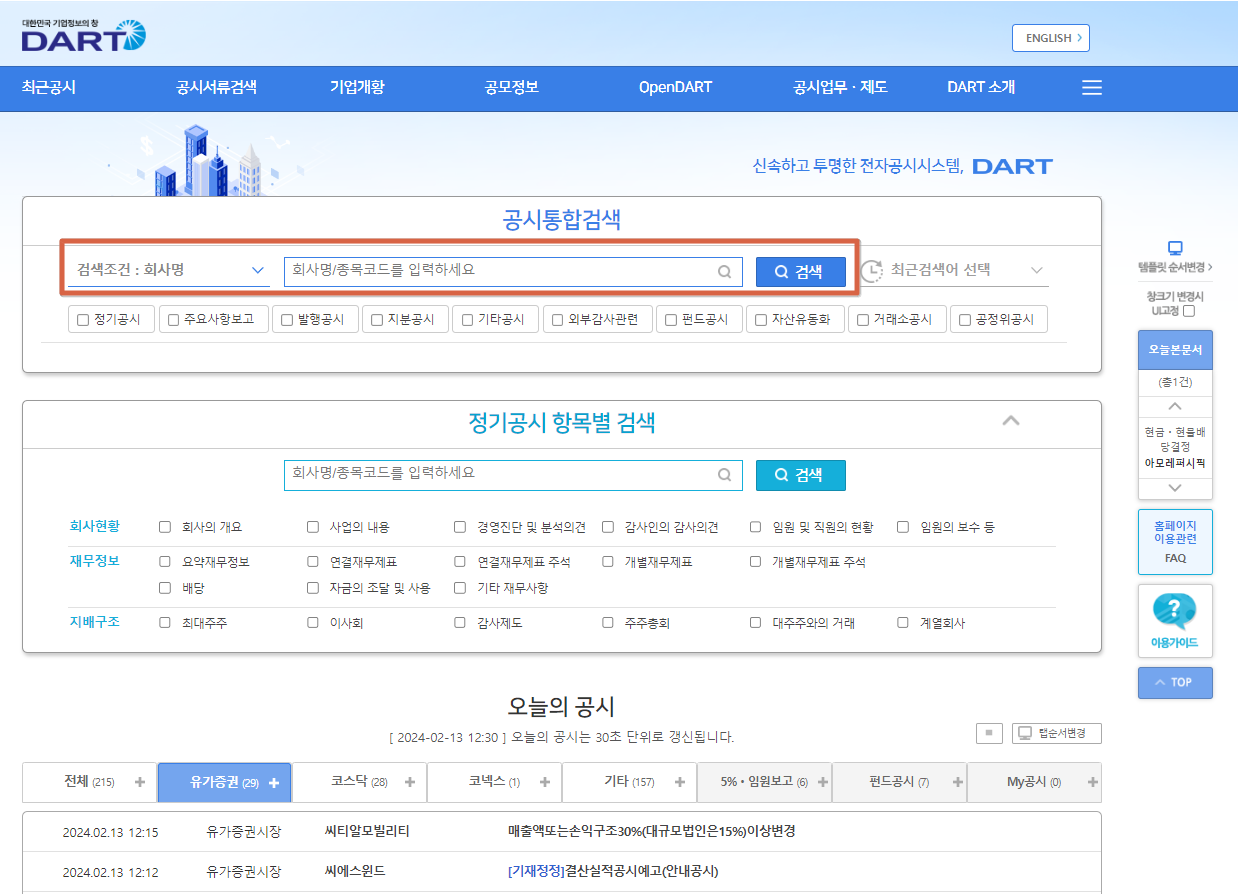Collapse the 정기공시 항목별 검색 section
The width and height of the screenshot is (1238, 894).
click(1010, 422)
